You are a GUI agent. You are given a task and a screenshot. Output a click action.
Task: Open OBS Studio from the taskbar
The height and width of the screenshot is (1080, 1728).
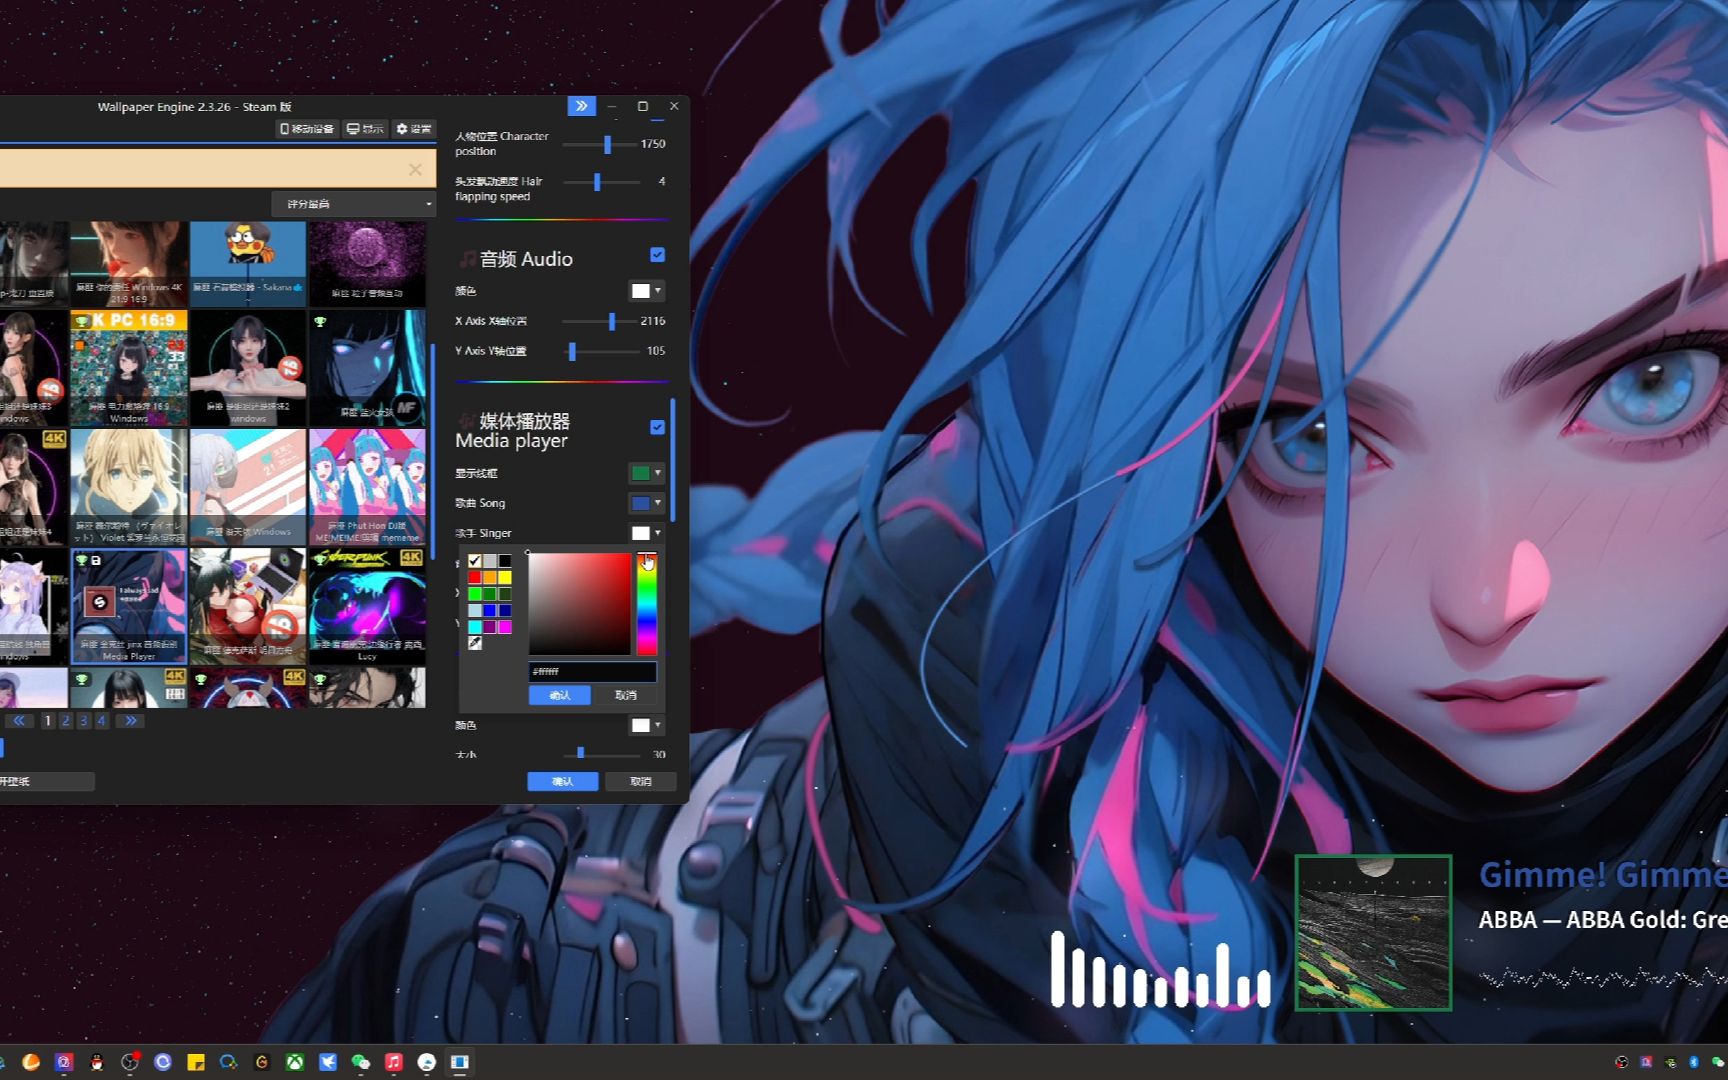(129, 1062)
